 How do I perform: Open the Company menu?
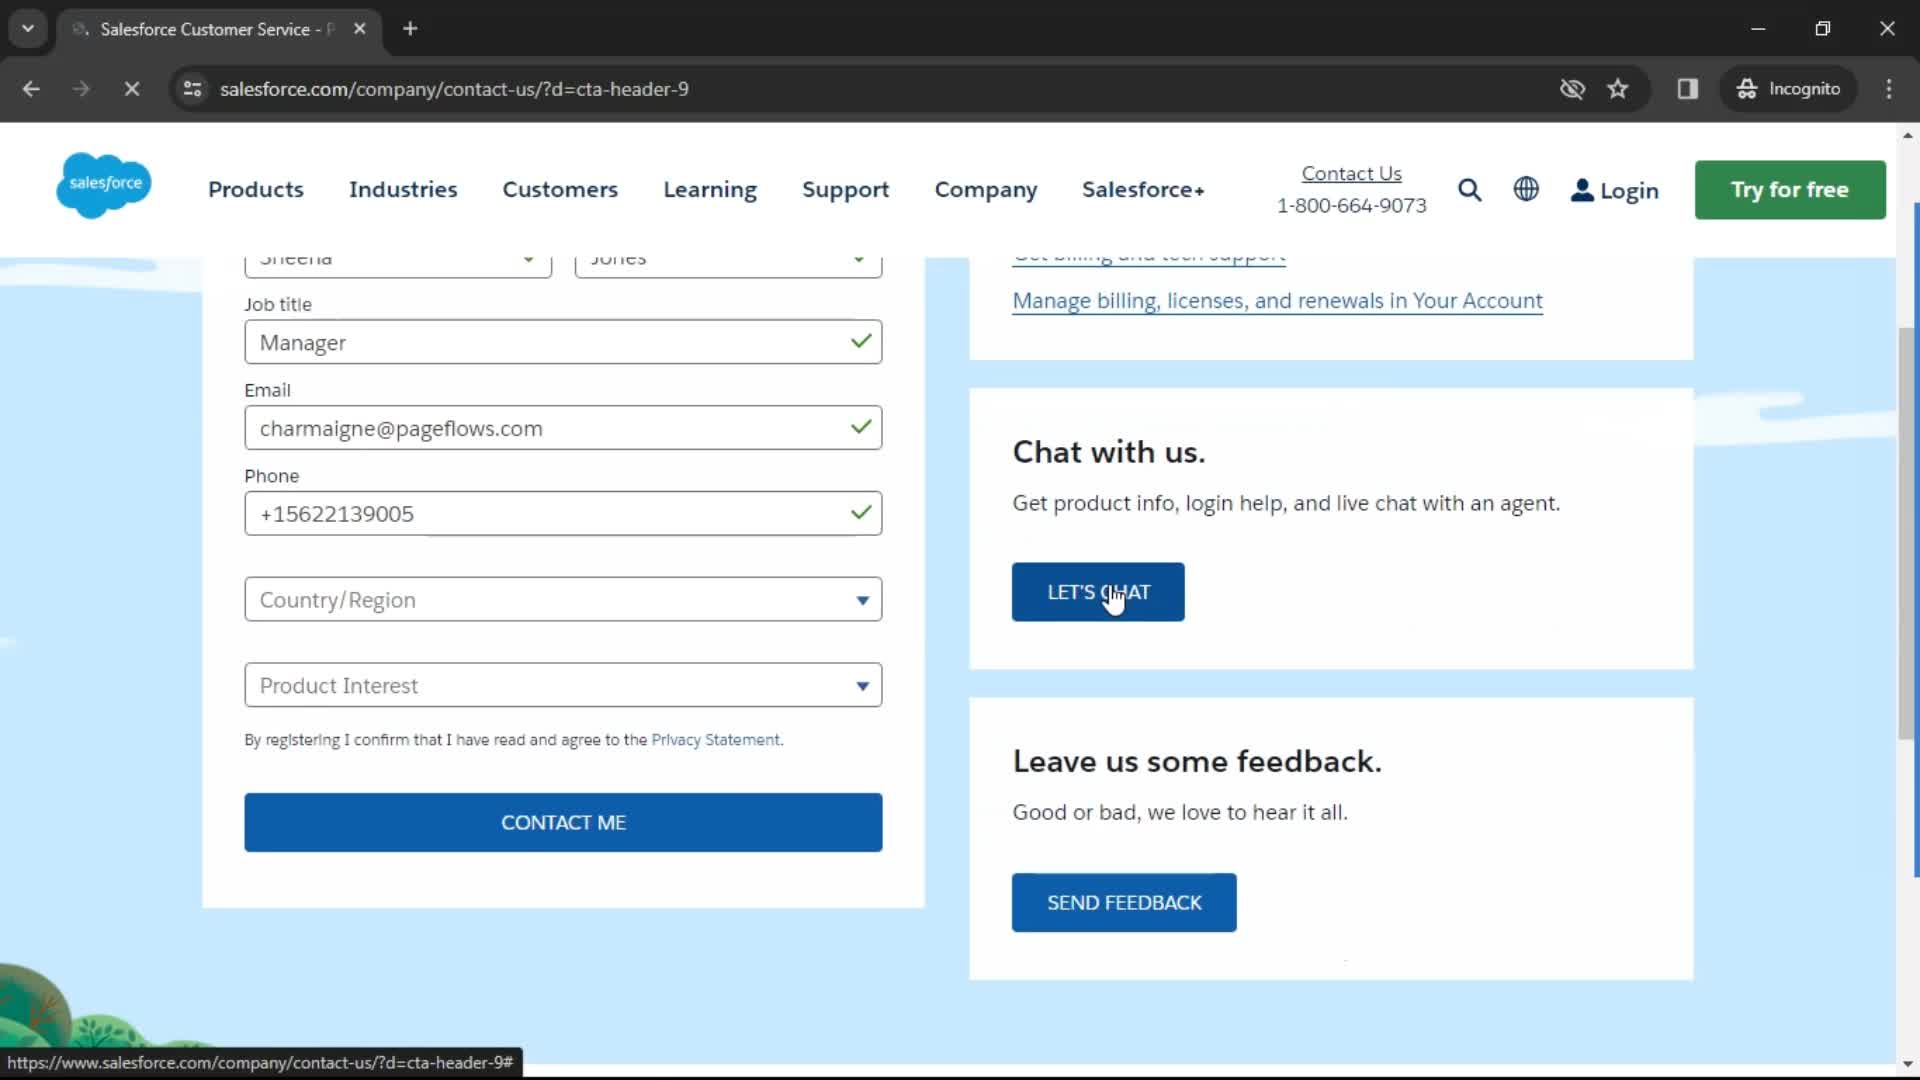pos(986,190)
